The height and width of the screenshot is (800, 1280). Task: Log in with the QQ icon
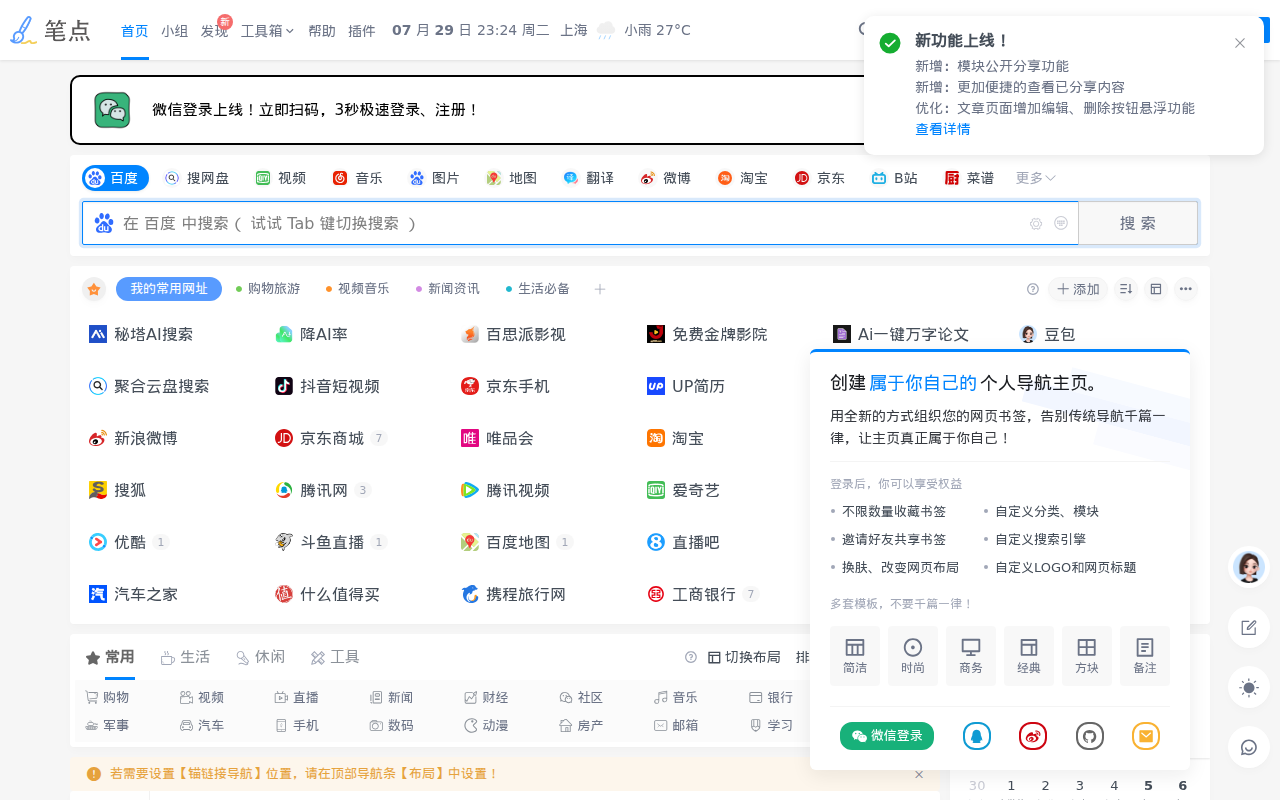977,736
